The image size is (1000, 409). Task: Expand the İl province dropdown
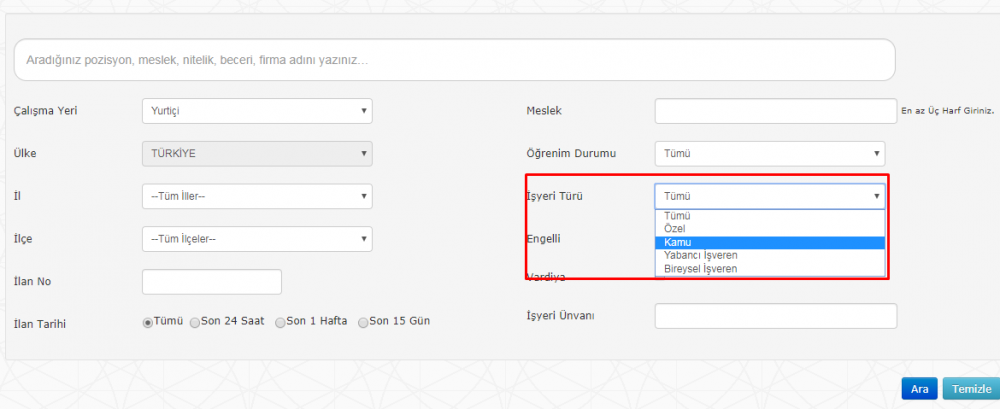257,196
